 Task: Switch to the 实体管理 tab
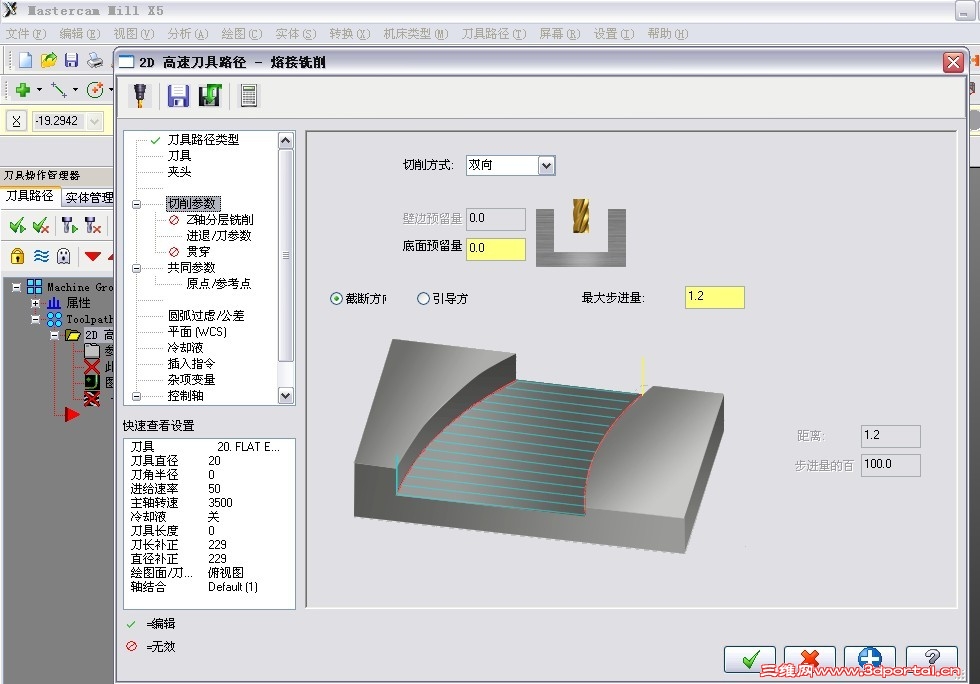tap(88, 198)
